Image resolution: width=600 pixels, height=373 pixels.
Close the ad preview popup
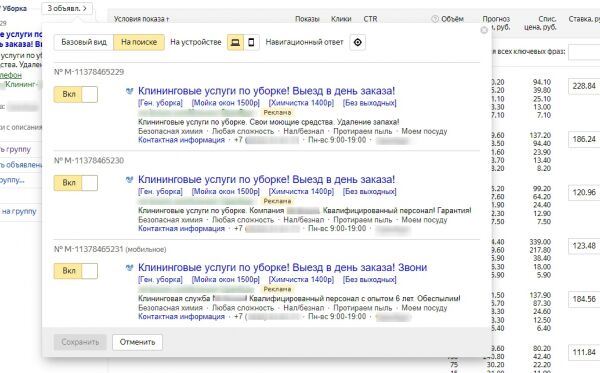pyautogui.click(x=484, y=30)
